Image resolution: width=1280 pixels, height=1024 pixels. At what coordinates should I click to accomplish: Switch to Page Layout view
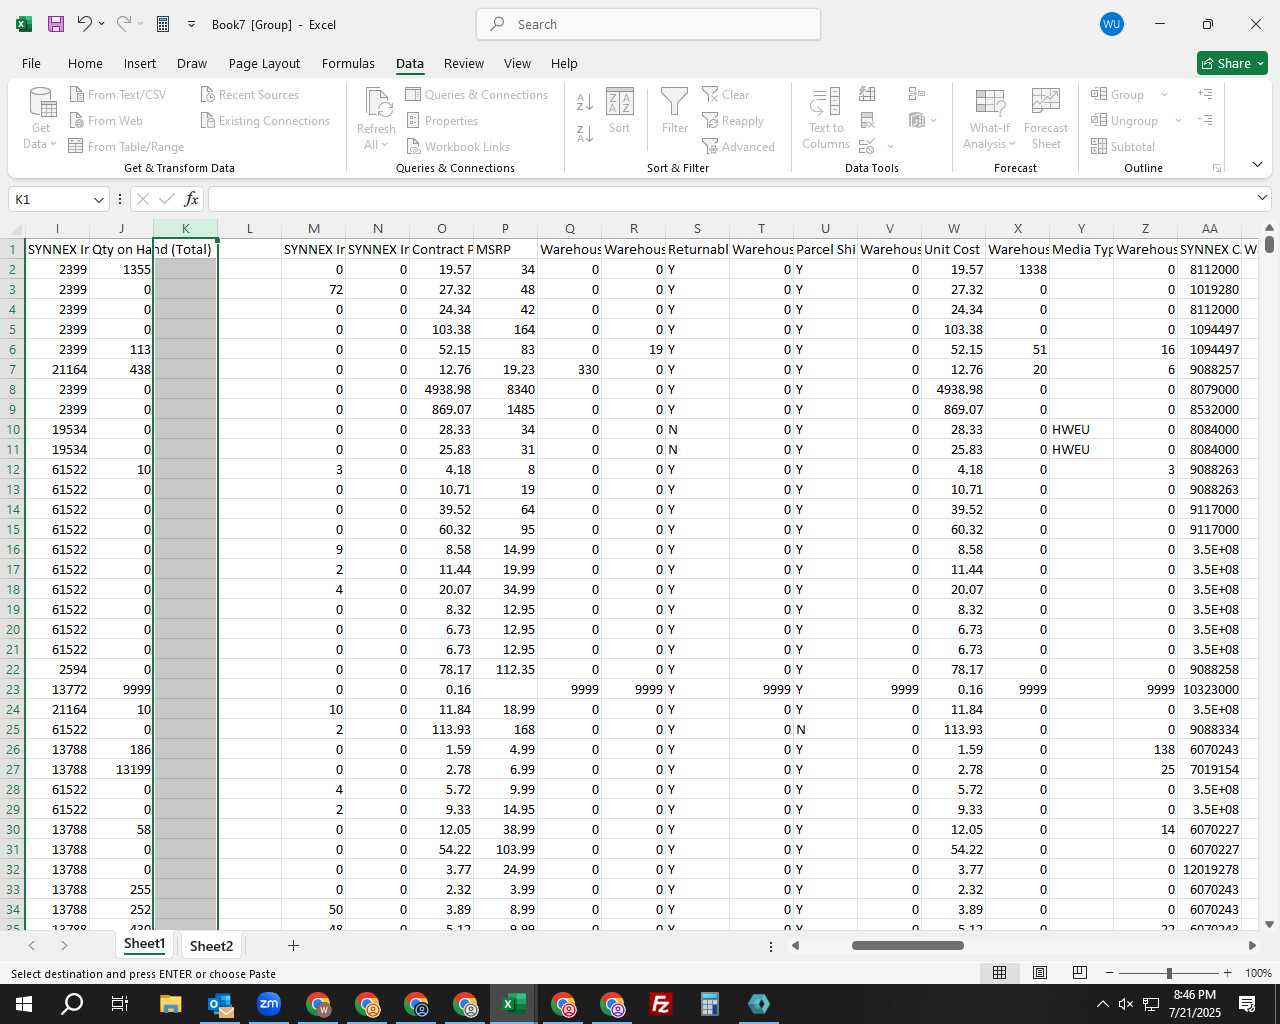tap(1040, 973)
